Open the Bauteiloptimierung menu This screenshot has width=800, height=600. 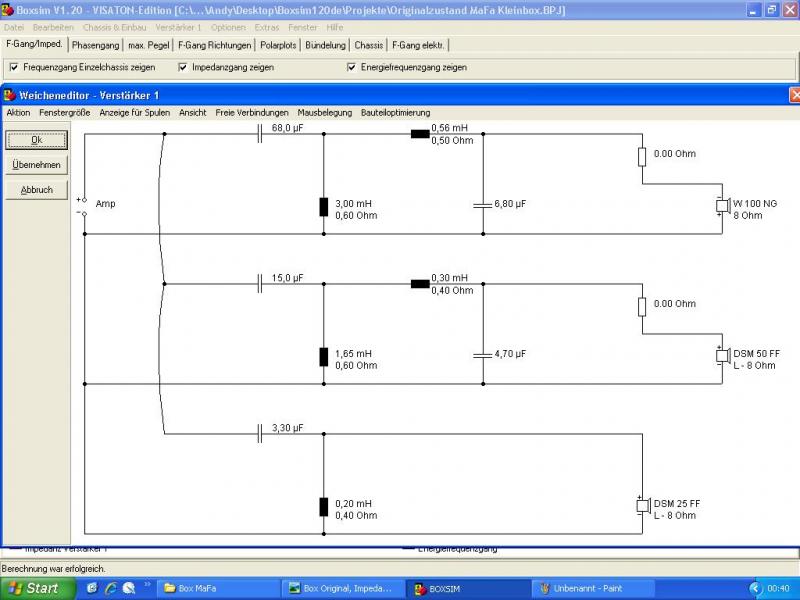[x=395, y=112]
